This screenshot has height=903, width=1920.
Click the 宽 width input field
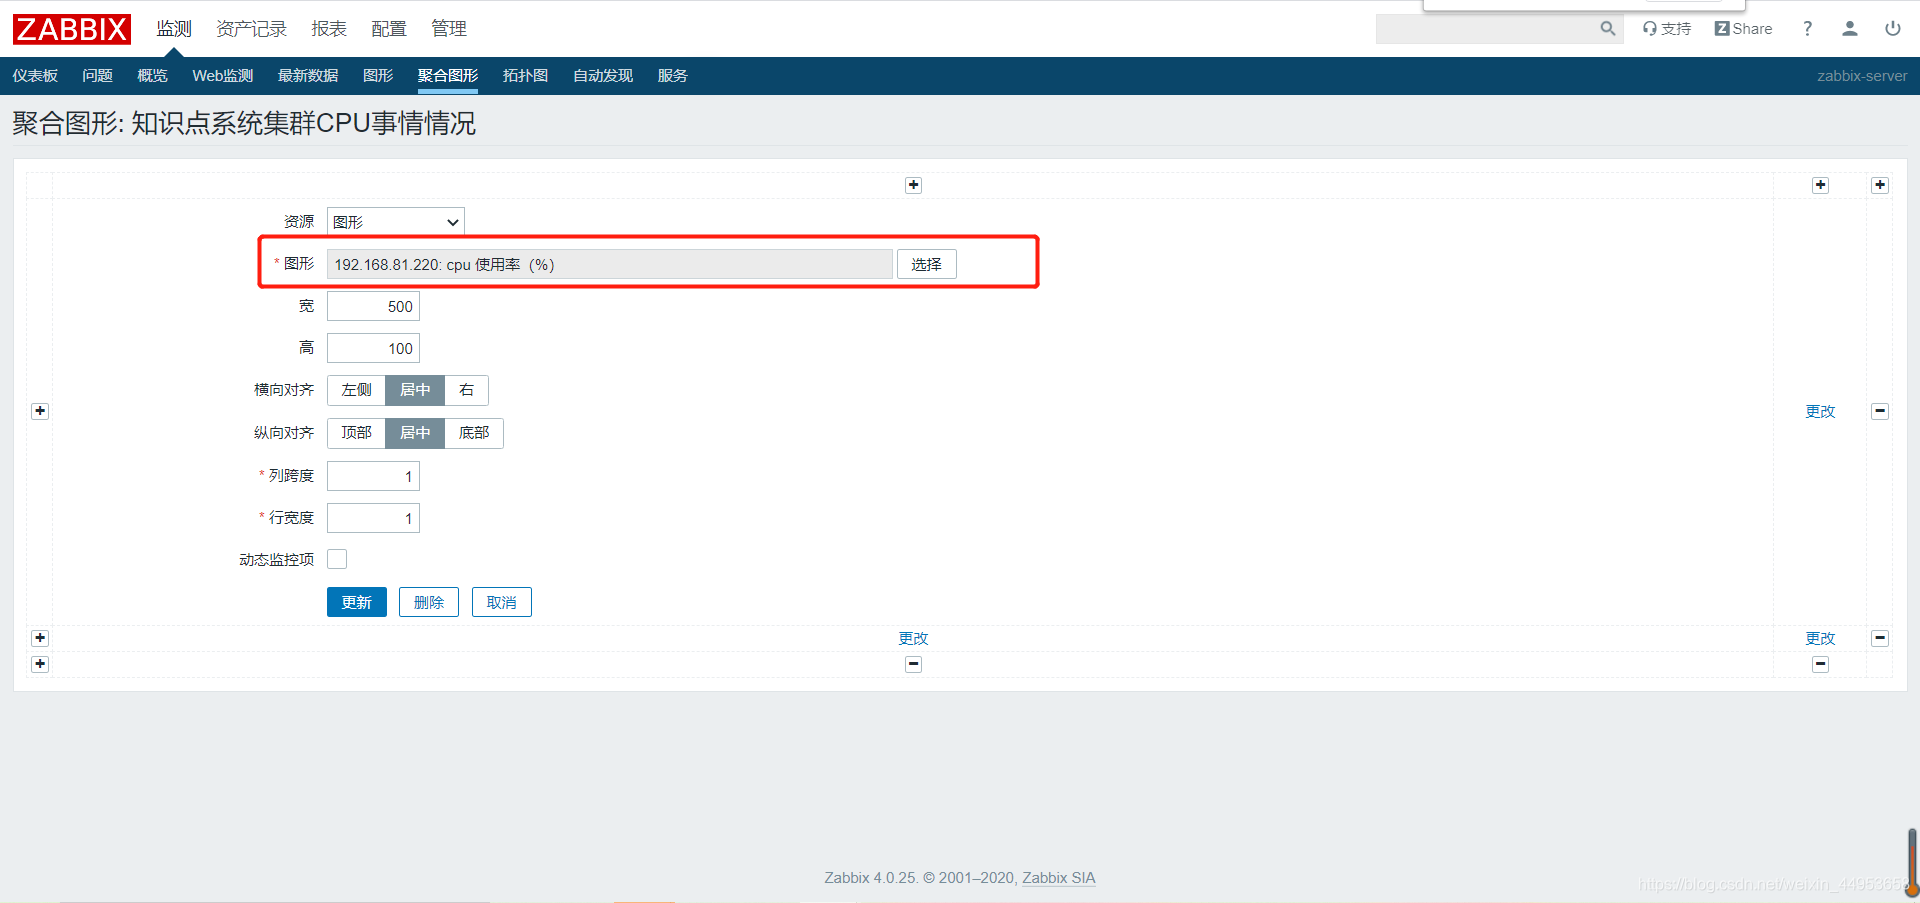point(373,306)
